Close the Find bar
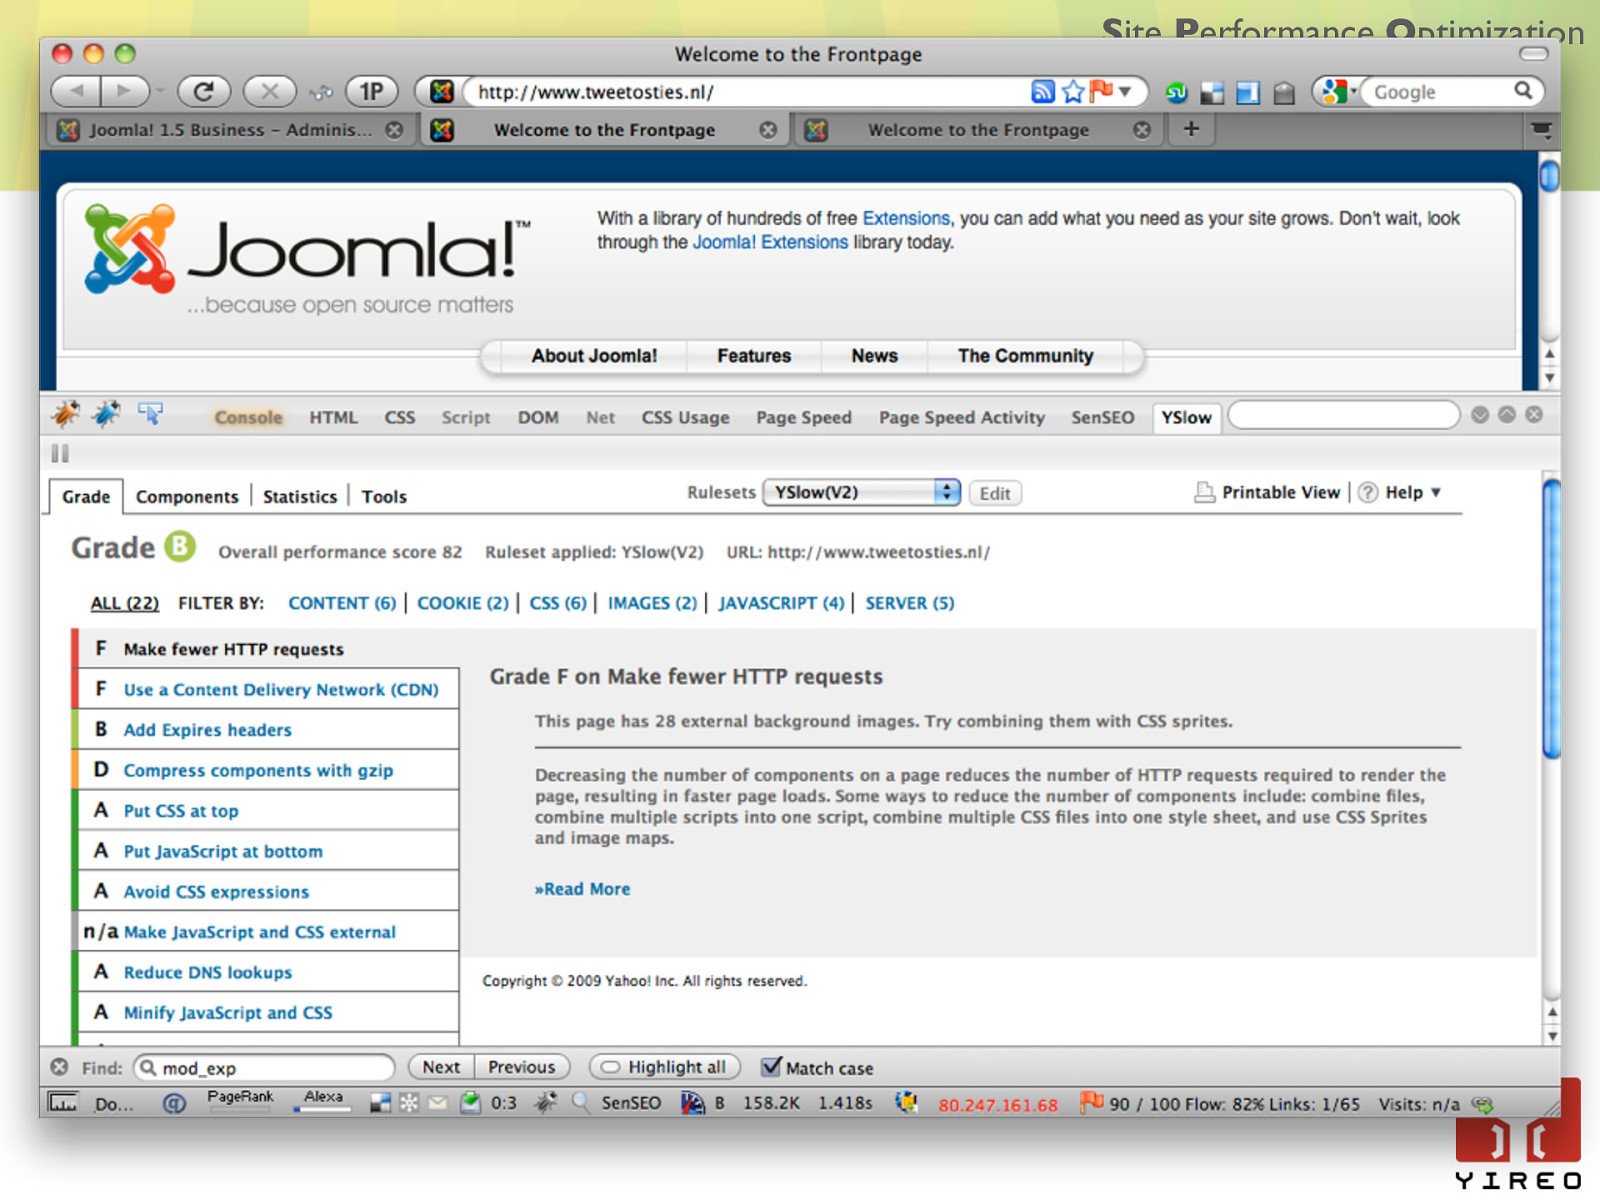1600x1200 pixels. tap(60, 1067)
